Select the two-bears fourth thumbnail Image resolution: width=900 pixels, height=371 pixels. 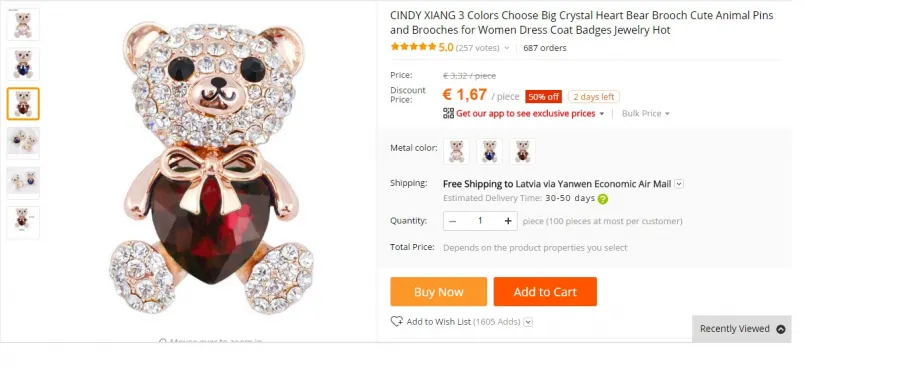tap(23, 144)
